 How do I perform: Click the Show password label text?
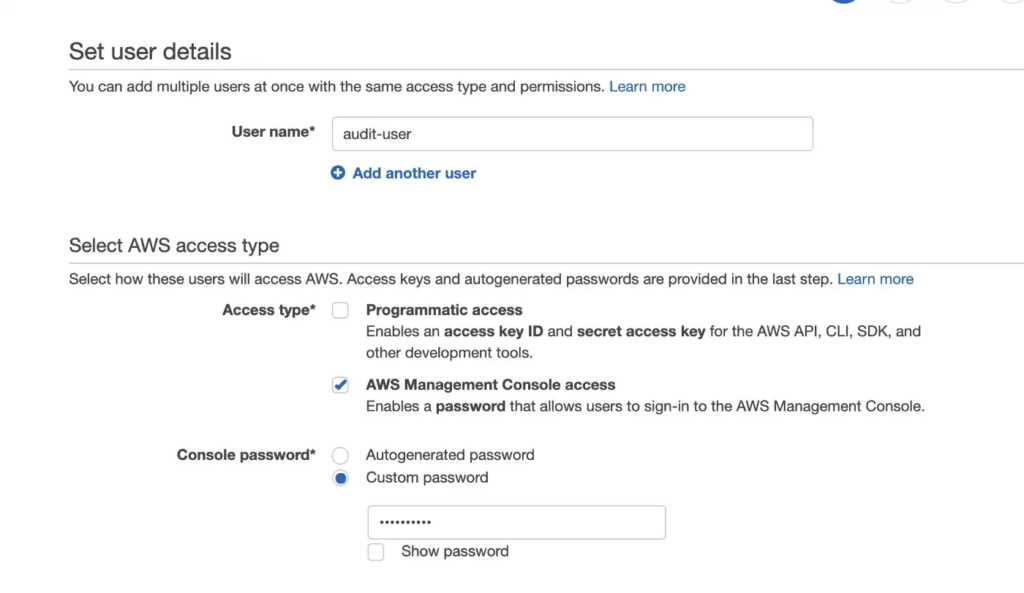click(x=455, y=551)
